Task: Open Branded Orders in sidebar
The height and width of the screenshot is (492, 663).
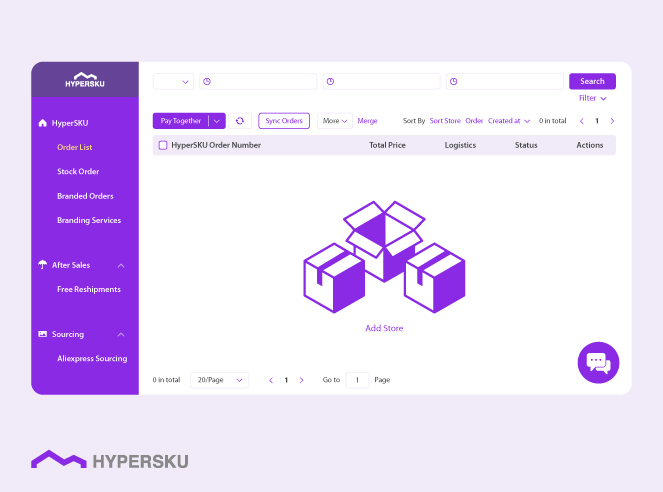Action: pos(85,196)
